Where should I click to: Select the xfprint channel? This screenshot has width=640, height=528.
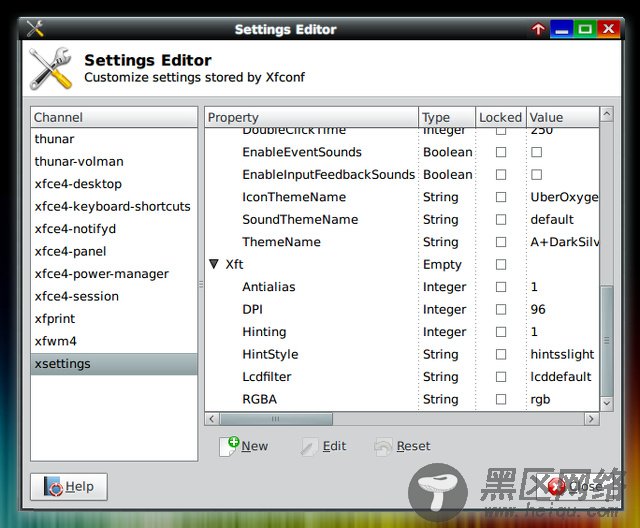point(114,319)
